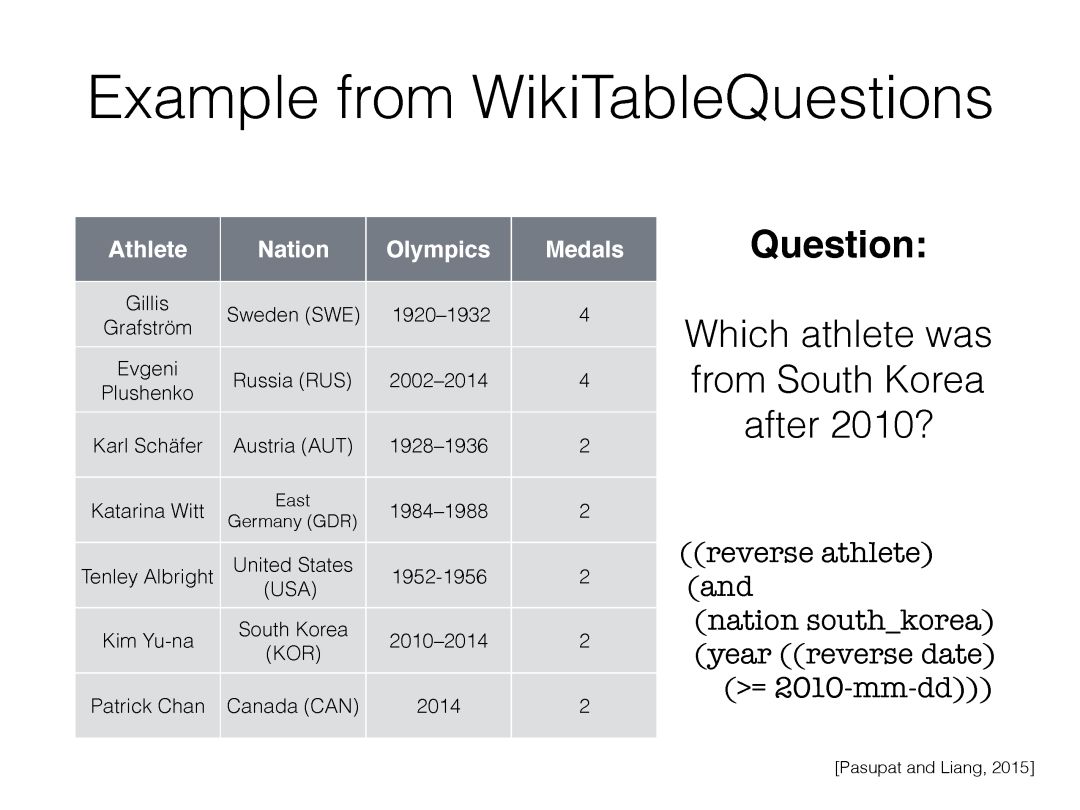The width and height of the screenshot is (1080, 810).
Task: Select the Kim Yu-na athlete cell
Action: (147, 641)
